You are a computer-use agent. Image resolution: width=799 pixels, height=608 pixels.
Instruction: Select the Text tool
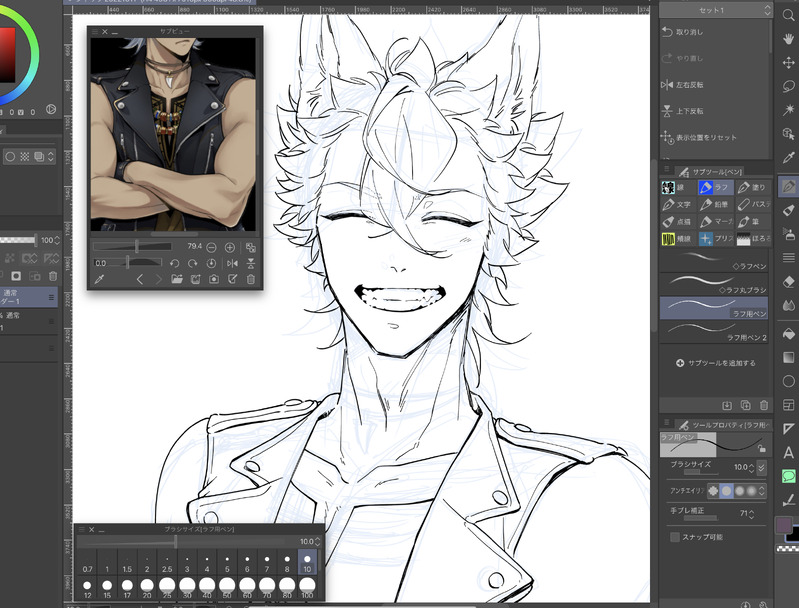pyautogui.click(x=788, y=453)
